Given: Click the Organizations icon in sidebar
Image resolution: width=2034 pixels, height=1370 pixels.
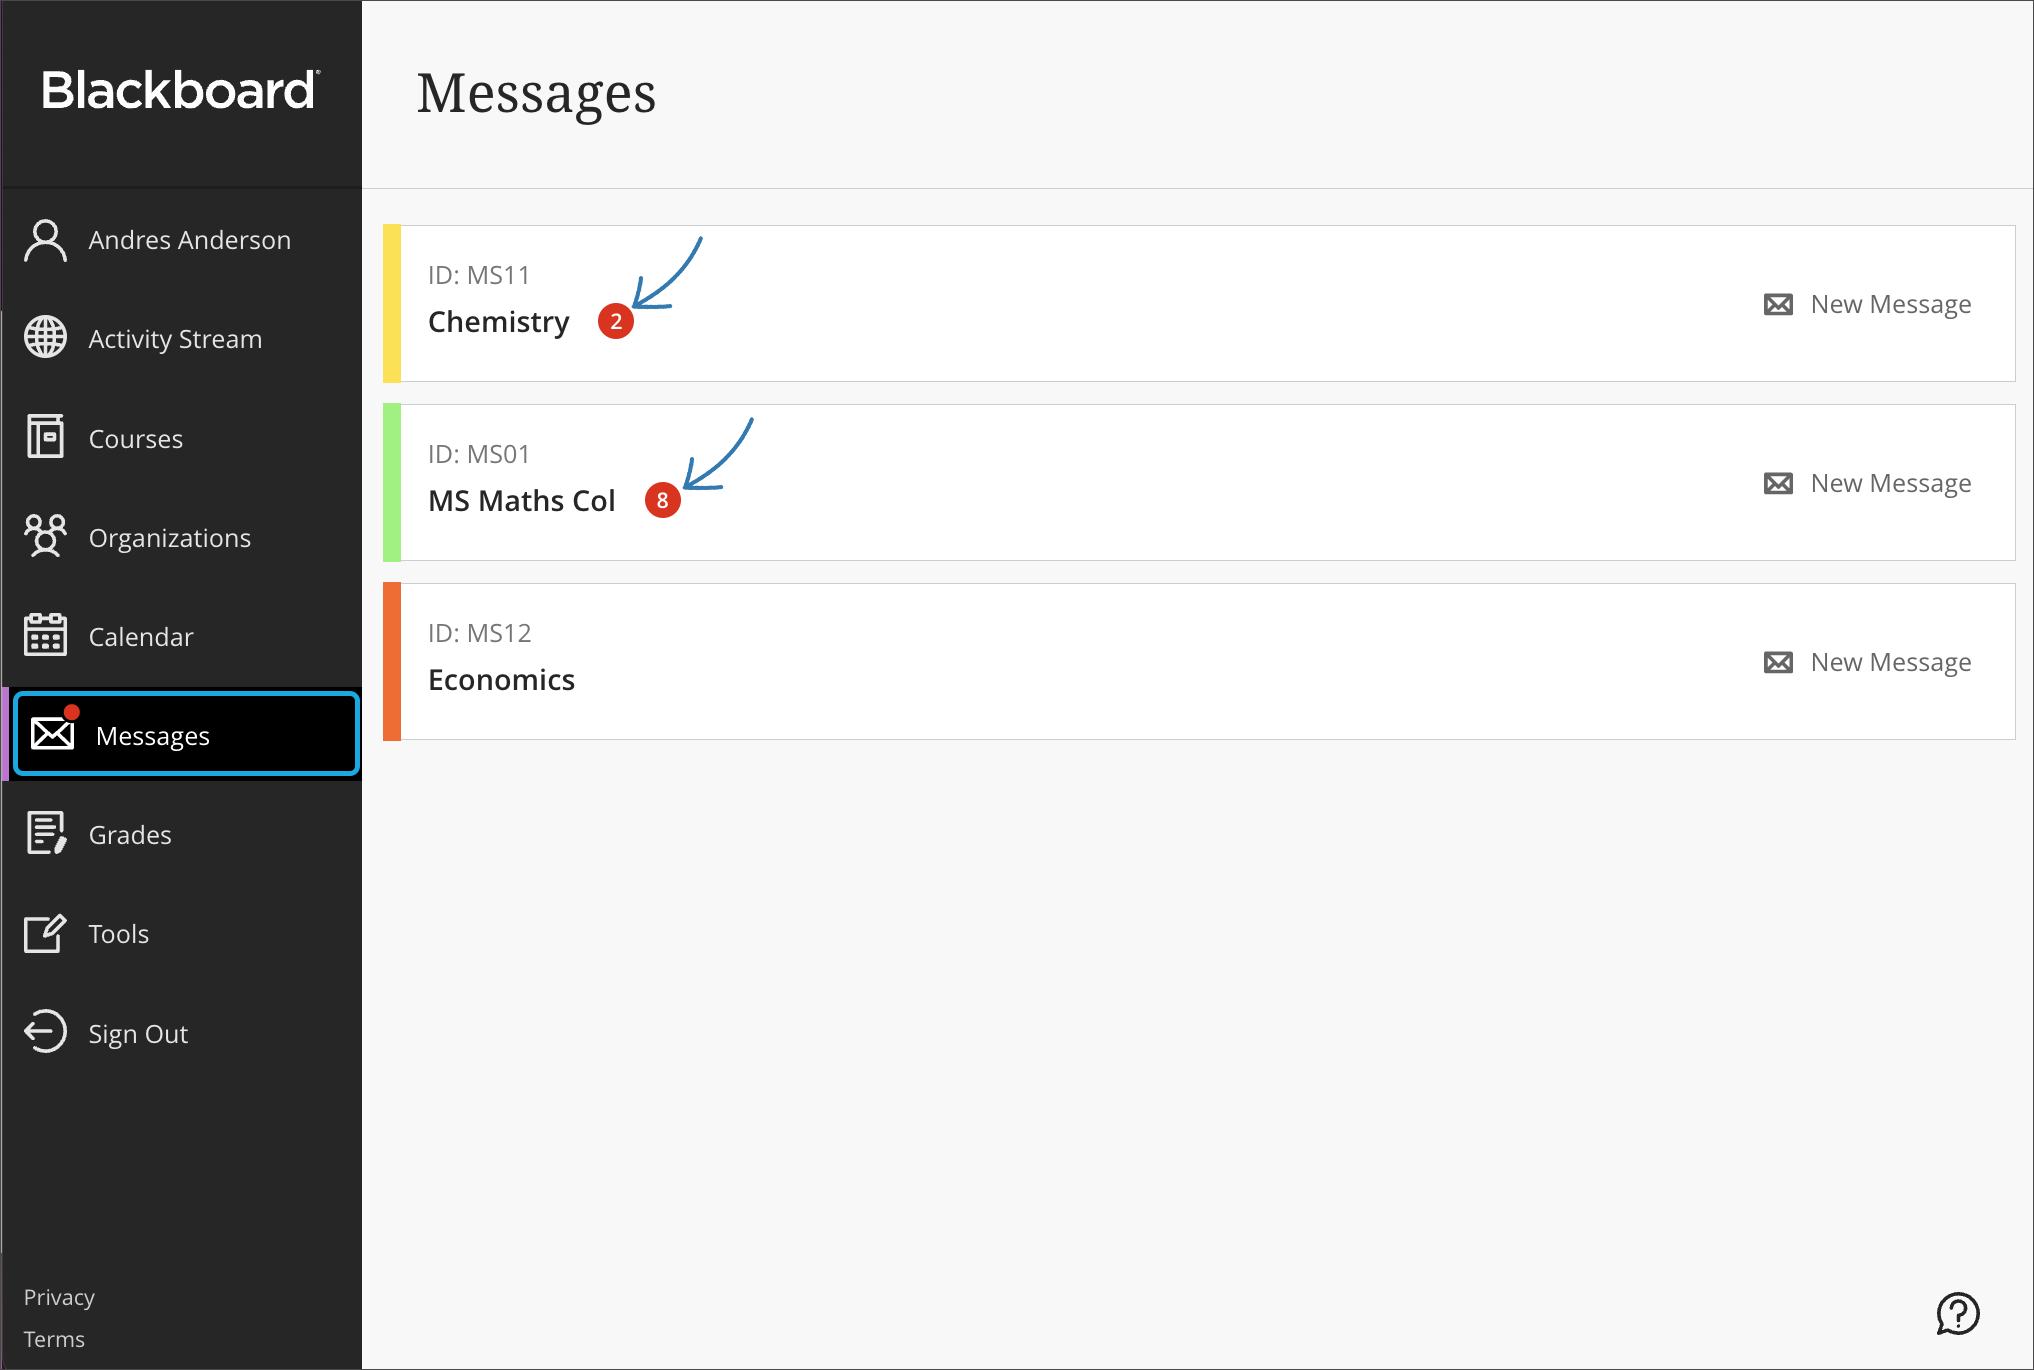Looking at the screenshot, I should pos(44,537).
